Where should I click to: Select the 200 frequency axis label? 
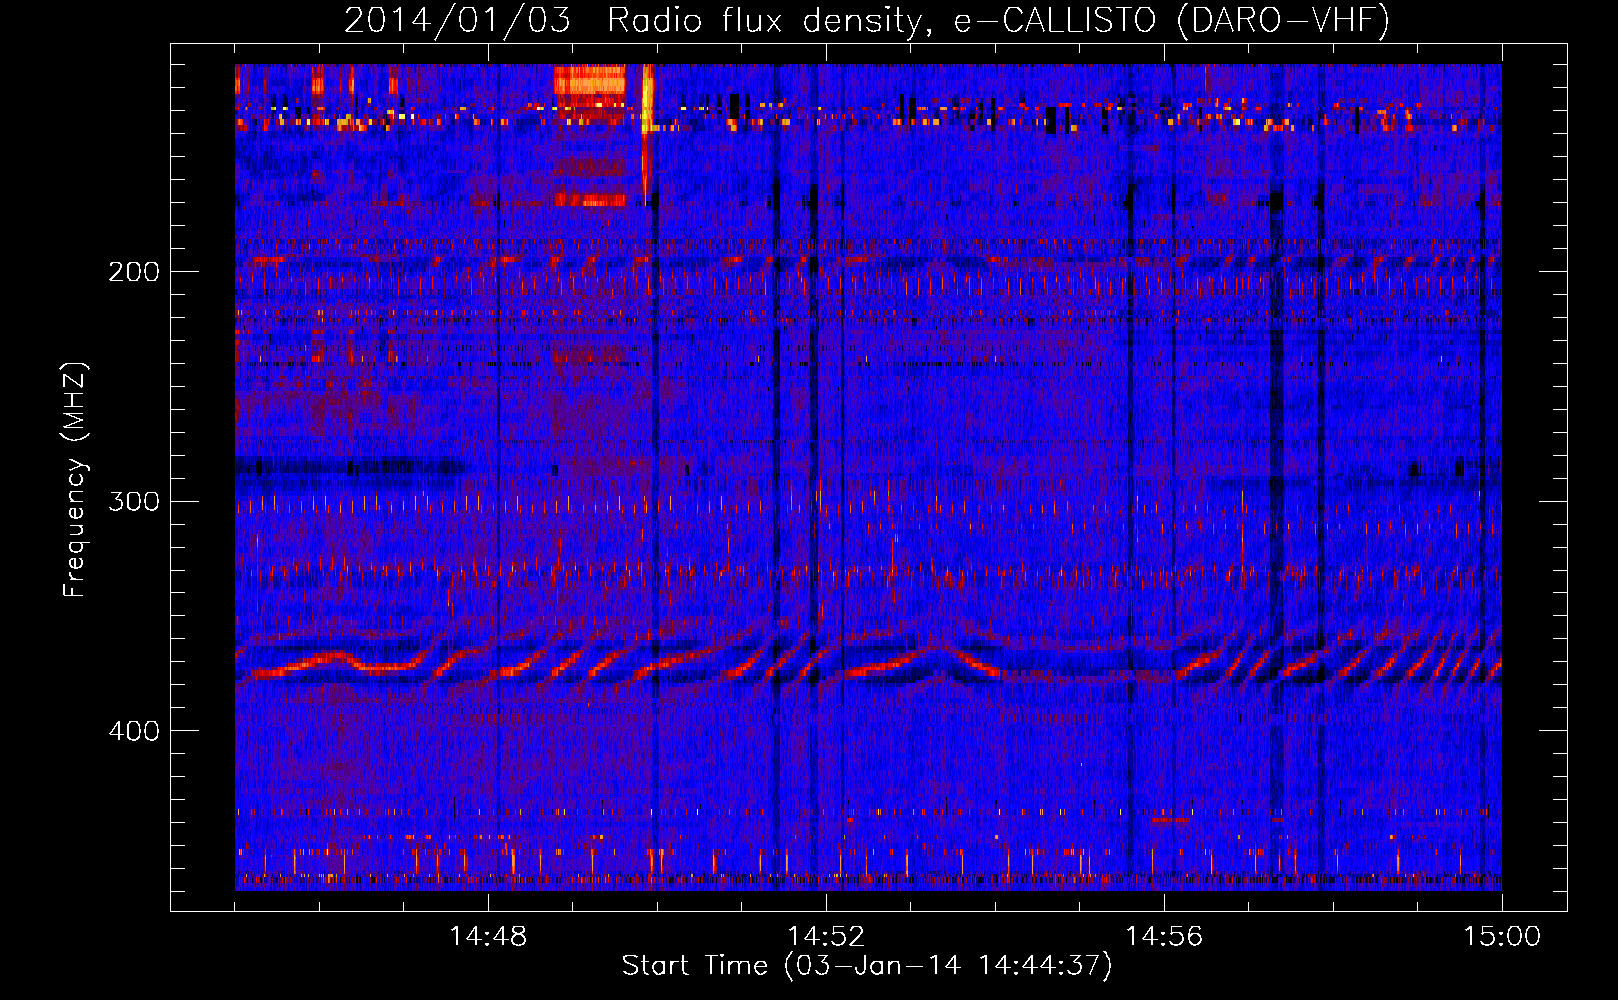[x=134, y=272]
